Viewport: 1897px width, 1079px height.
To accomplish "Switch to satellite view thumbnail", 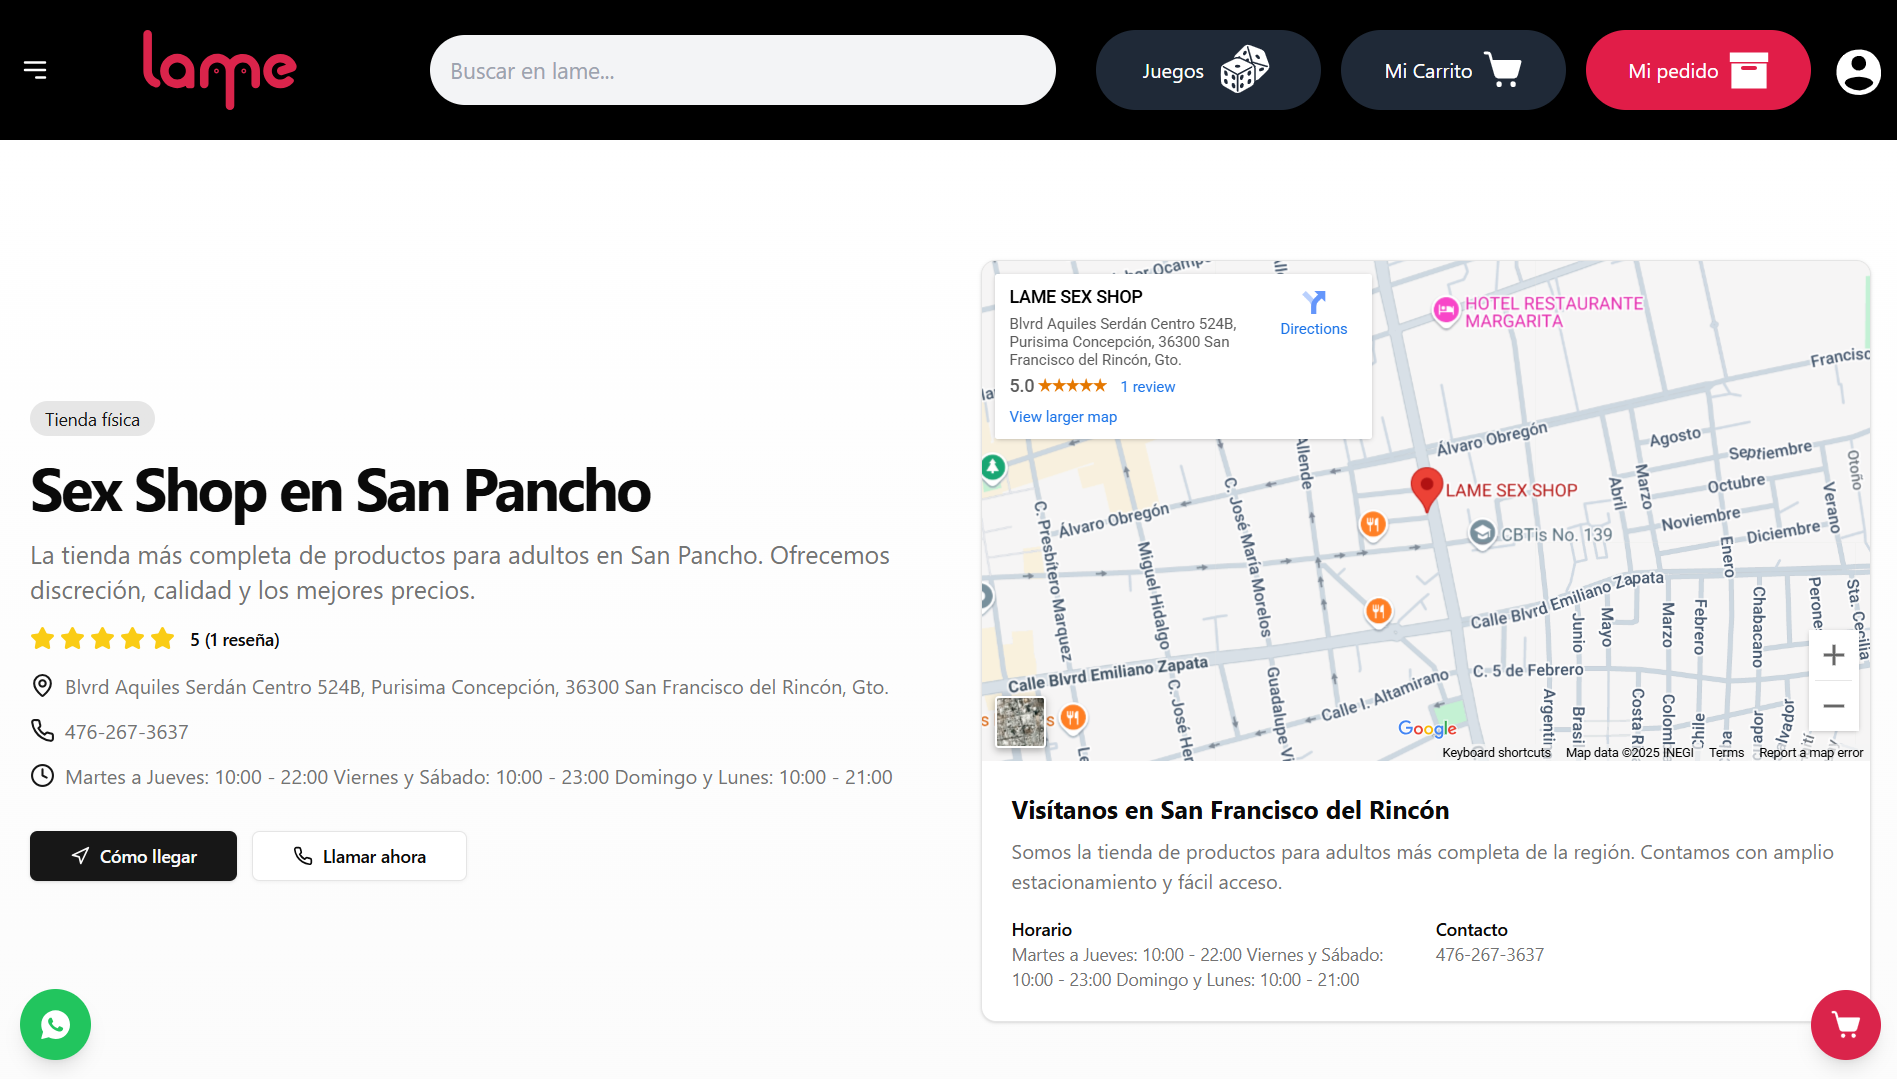I will tap(1020, 721).
